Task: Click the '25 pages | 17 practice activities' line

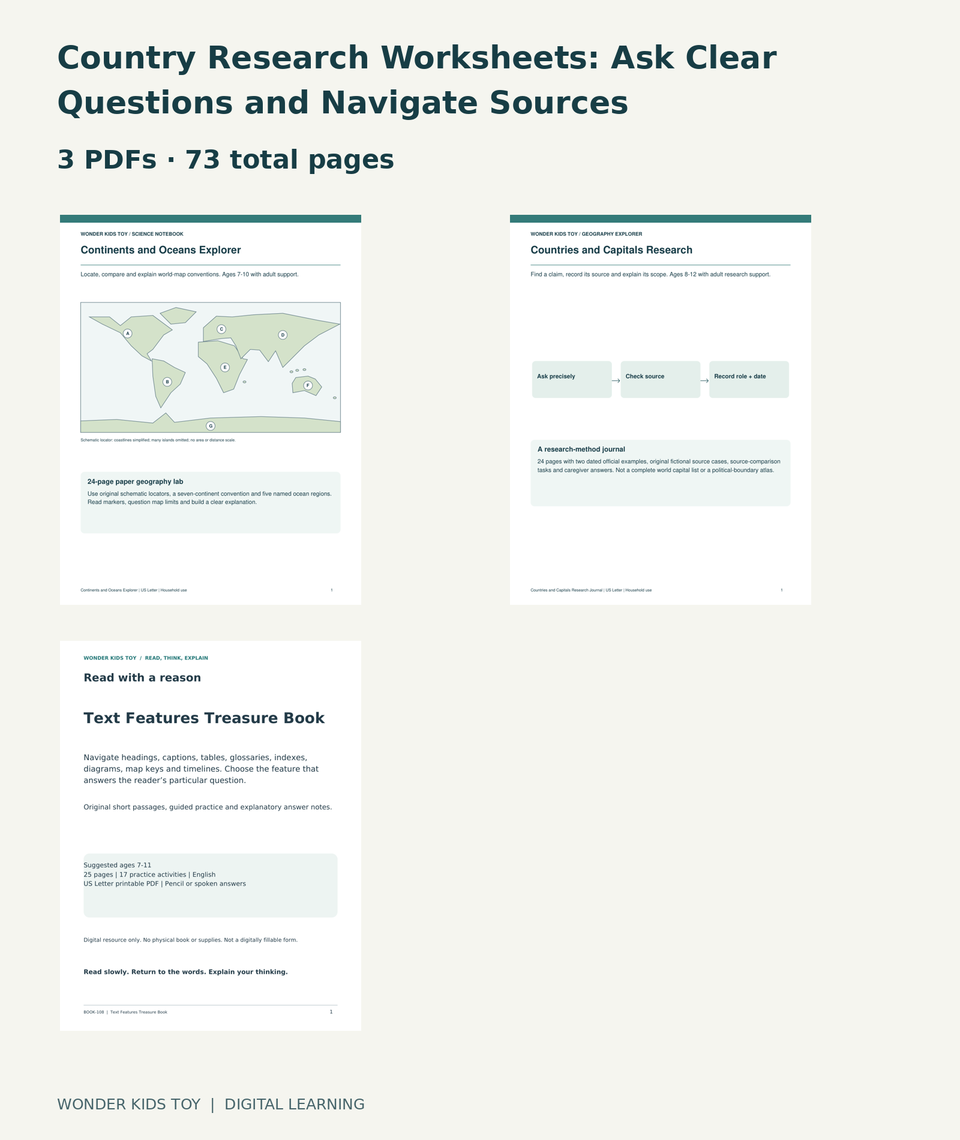Action: 149,875
